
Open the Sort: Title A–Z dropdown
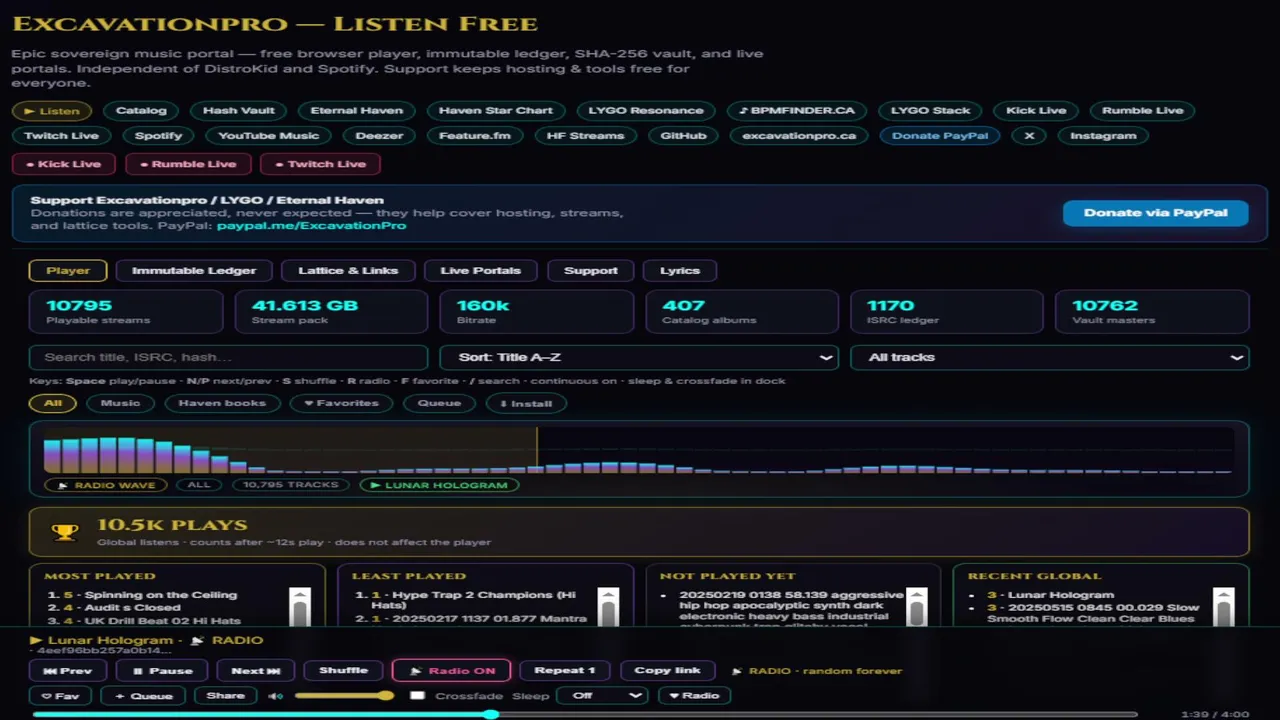click(639, 357)
